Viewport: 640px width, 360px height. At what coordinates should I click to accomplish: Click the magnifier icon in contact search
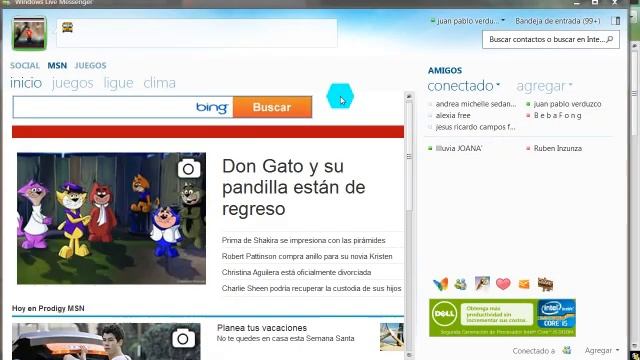coord(610,40)
